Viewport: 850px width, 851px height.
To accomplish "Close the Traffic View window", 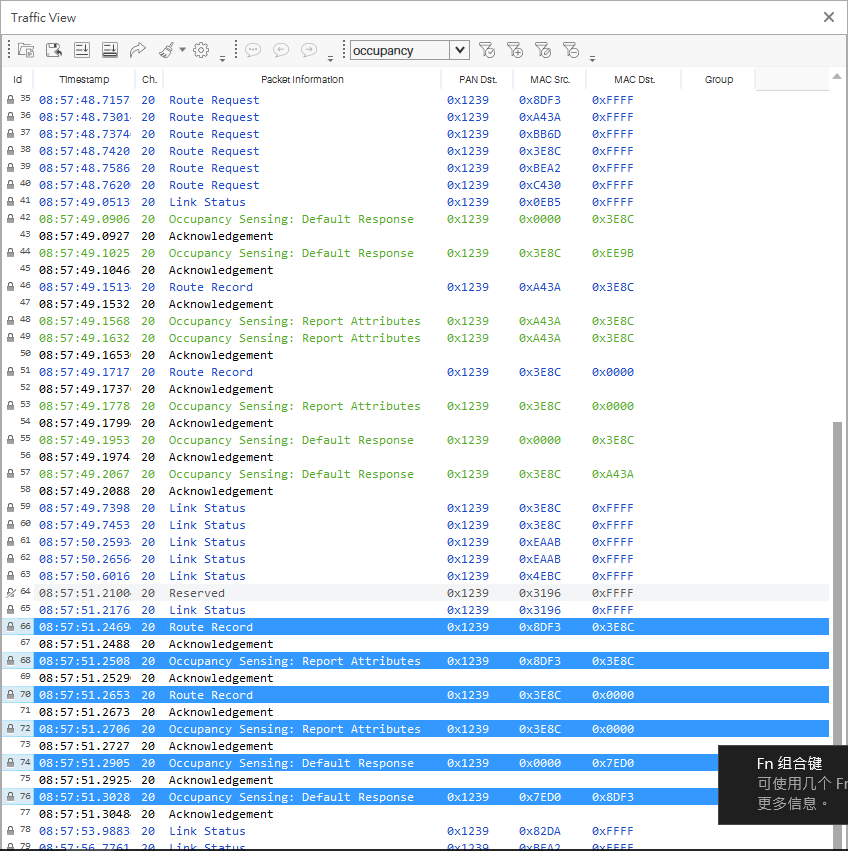I will 828,17.
